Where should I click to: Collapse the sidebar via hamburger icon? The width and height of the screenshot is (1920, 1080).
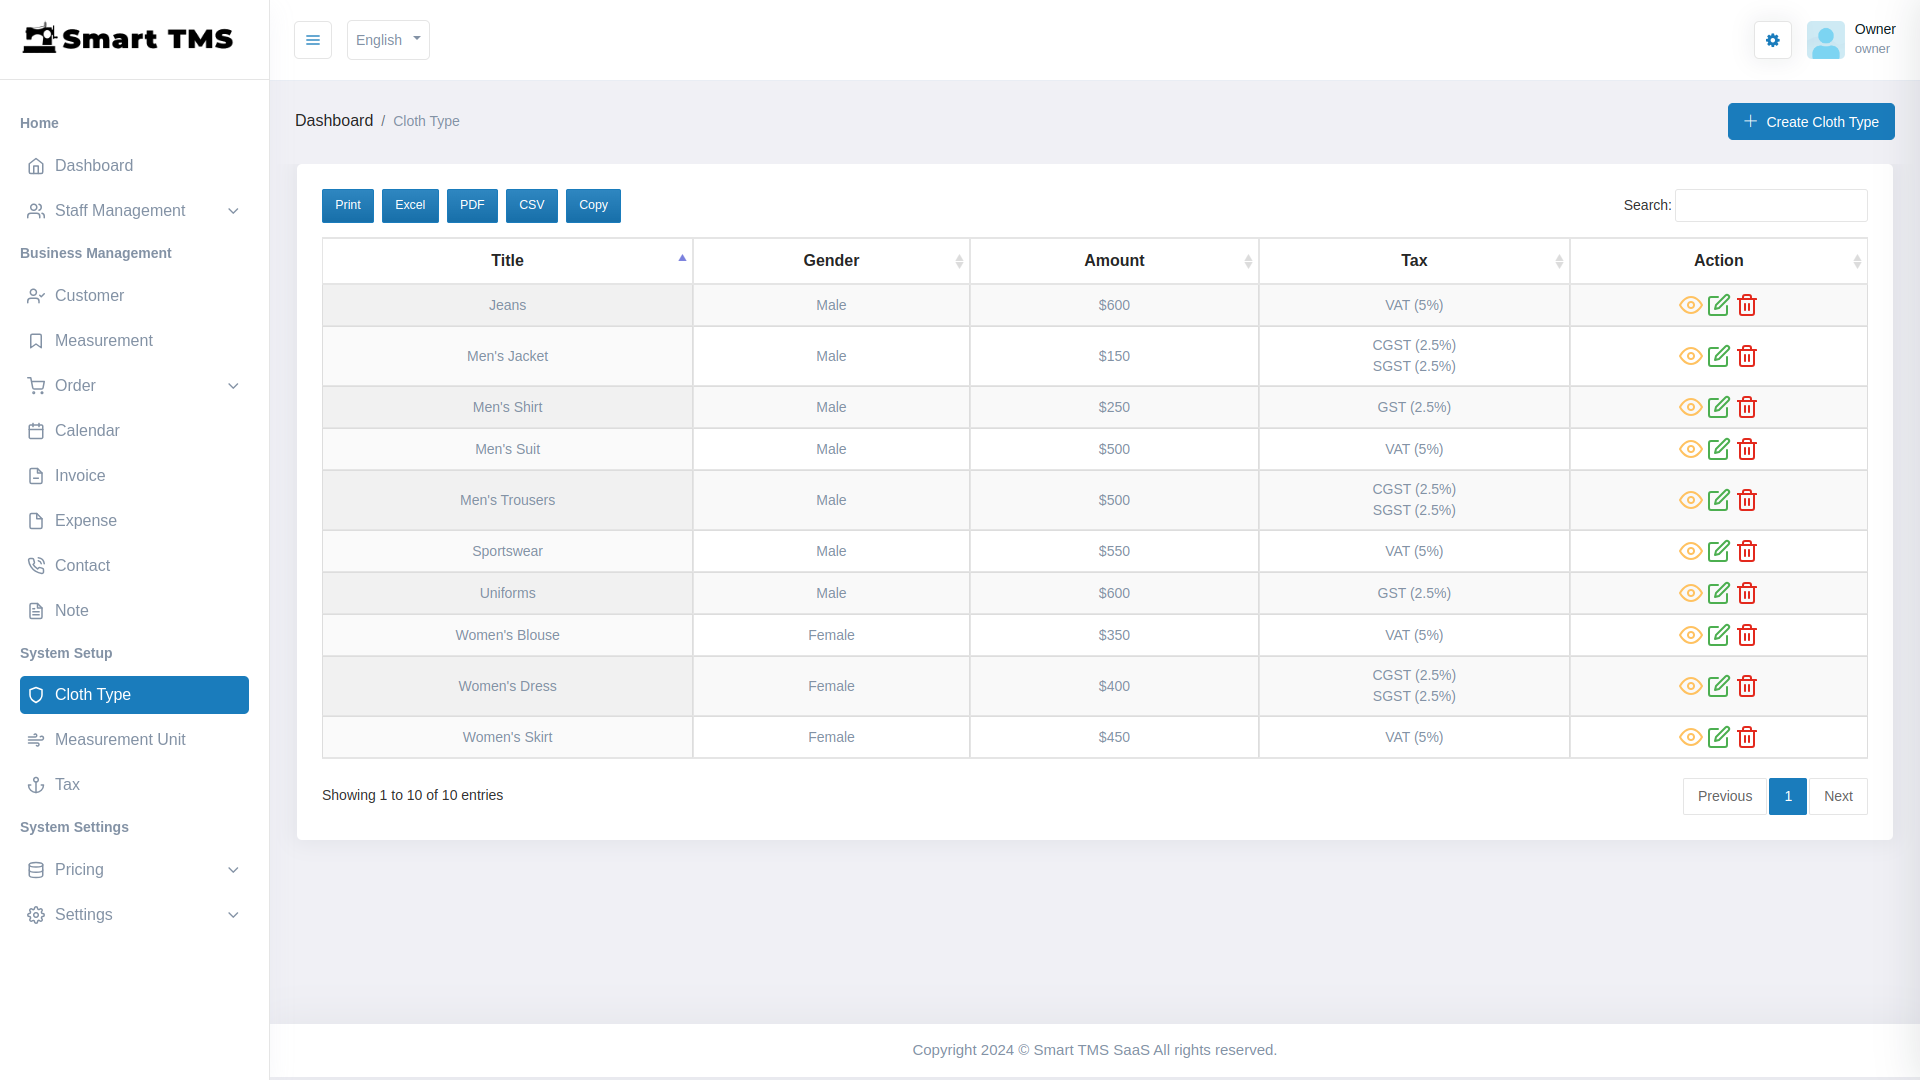click(313, 40)
